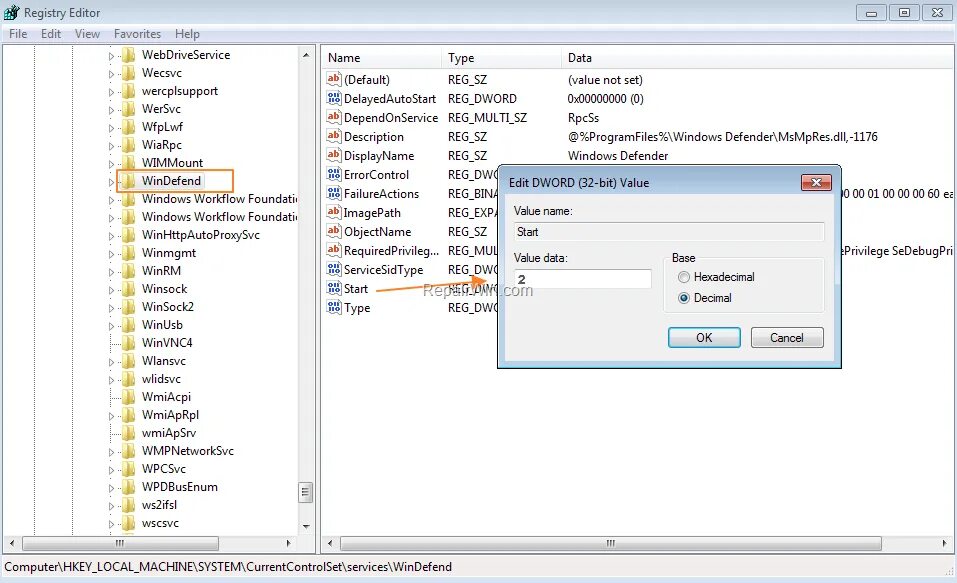Open the Favorites menu

(137, 34)
